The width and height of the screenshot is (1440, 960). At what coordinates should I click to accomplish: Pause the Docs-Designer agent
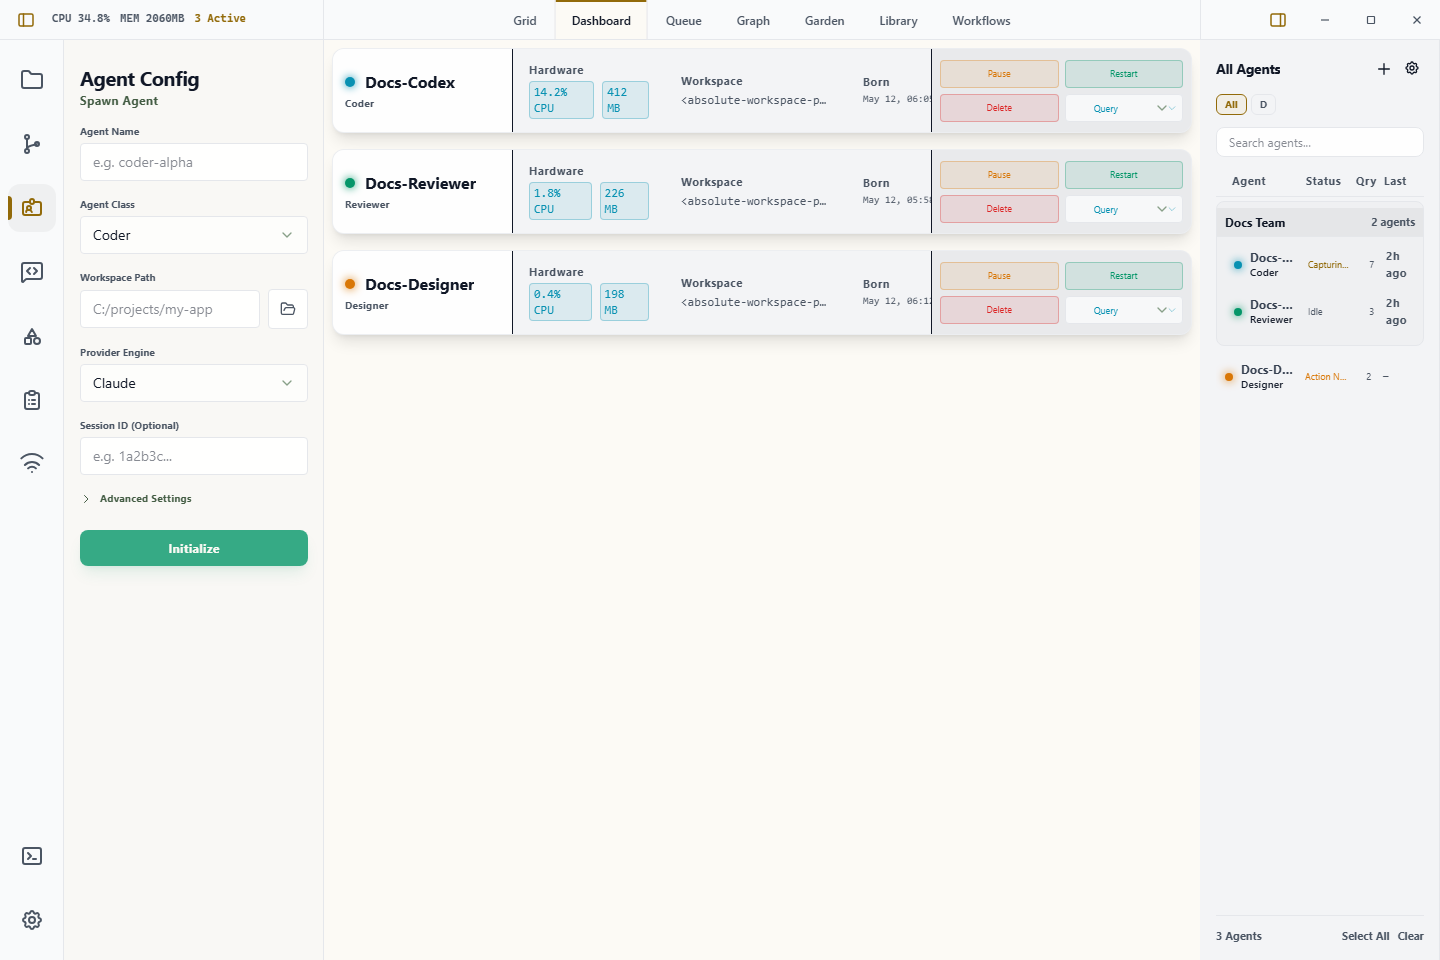pos(999,276)
